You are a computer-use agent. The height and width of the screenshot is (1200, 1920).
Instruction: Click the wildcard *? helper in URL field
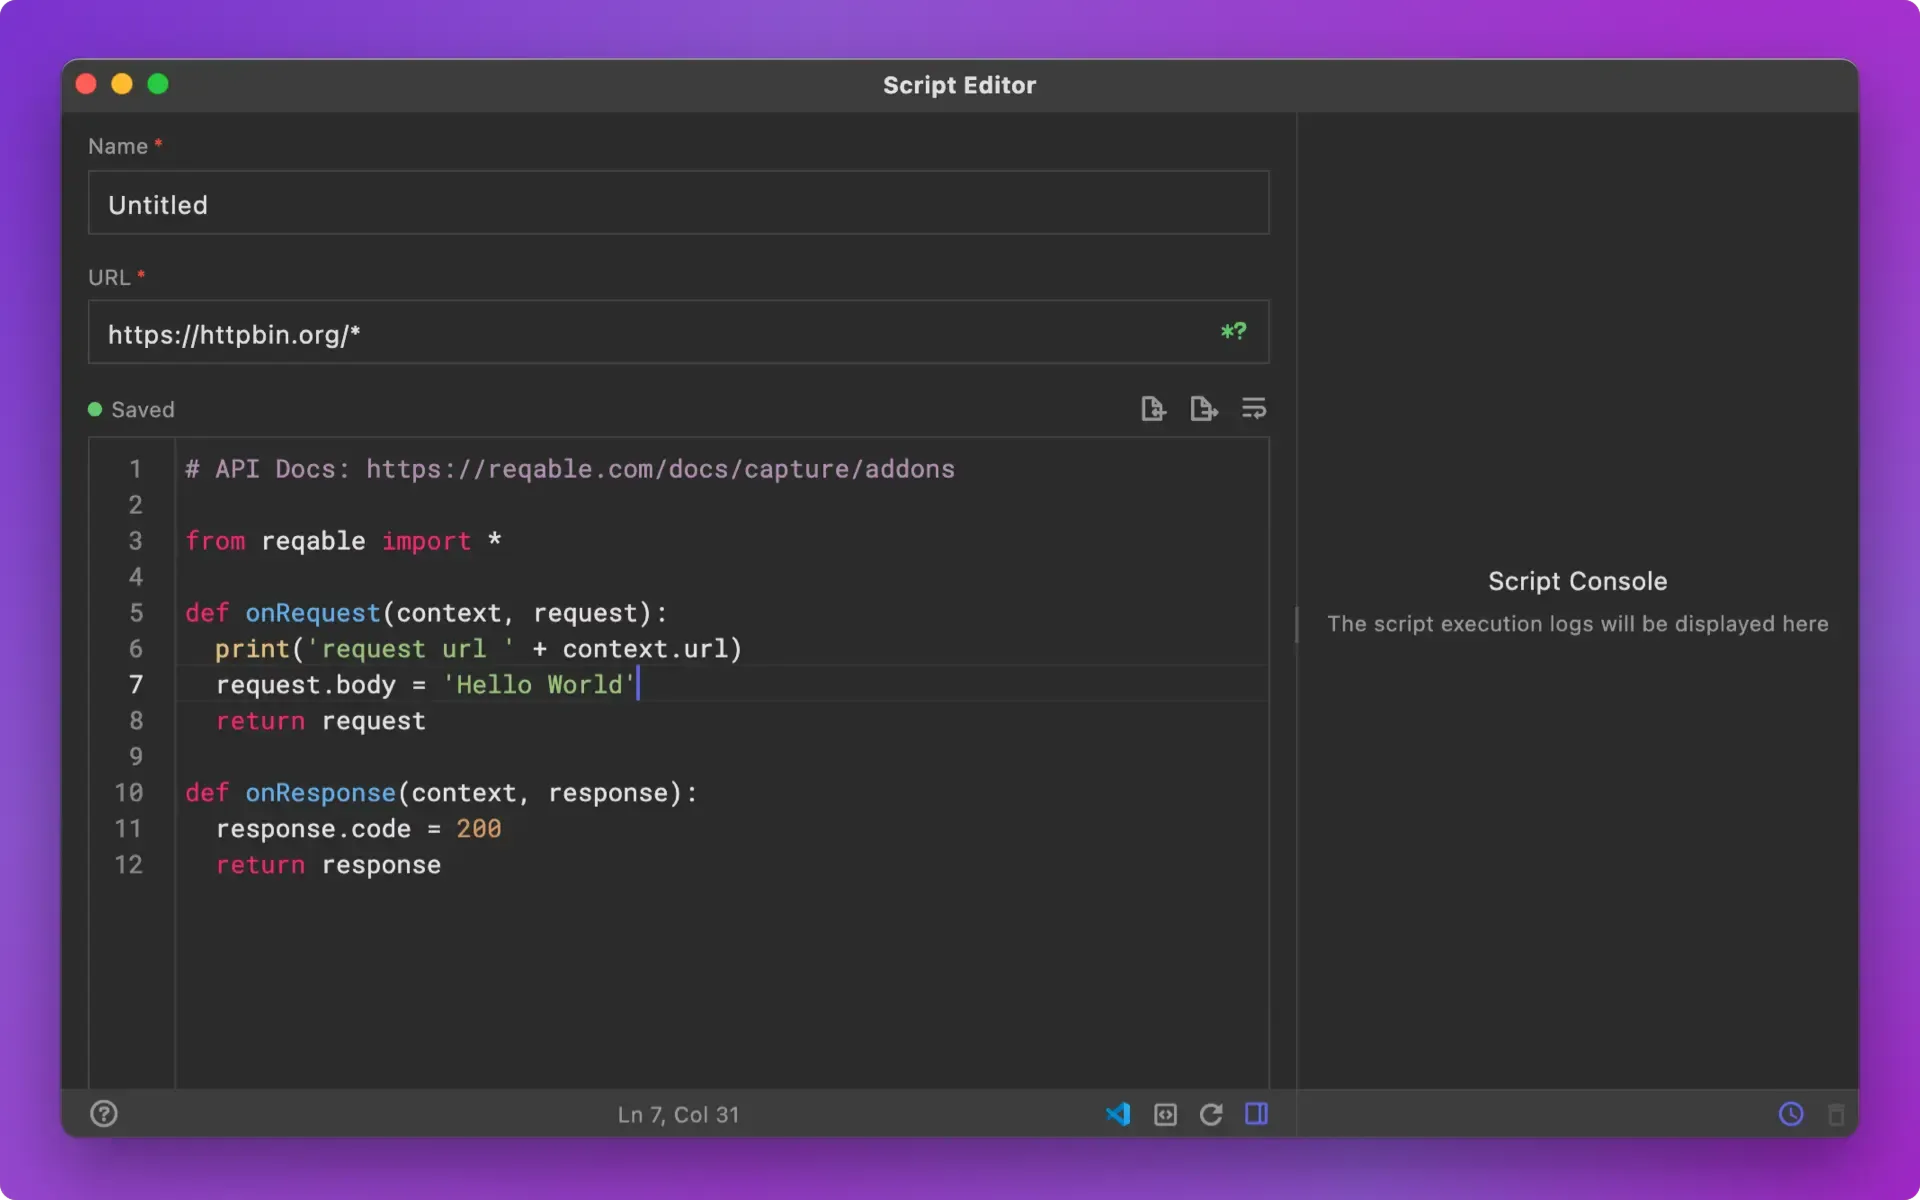pos(1233,331)
